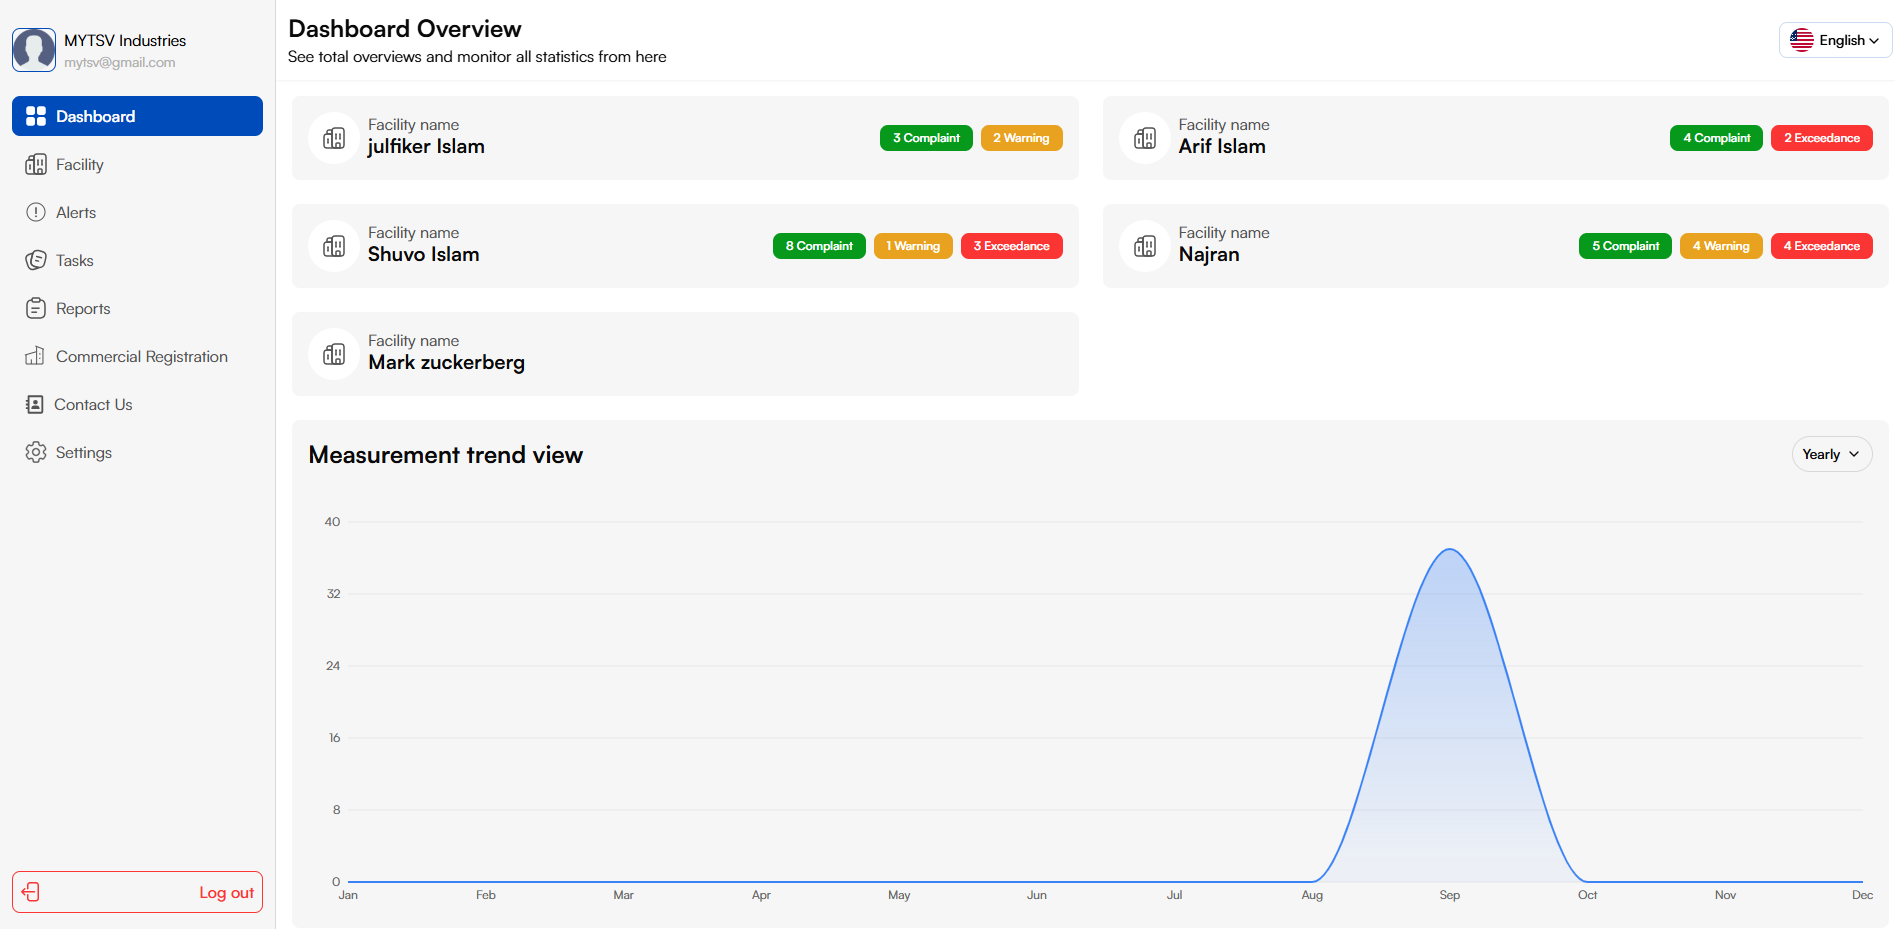
Task: Click Najran's 4 Exceedance badge
Action: 1822,246
